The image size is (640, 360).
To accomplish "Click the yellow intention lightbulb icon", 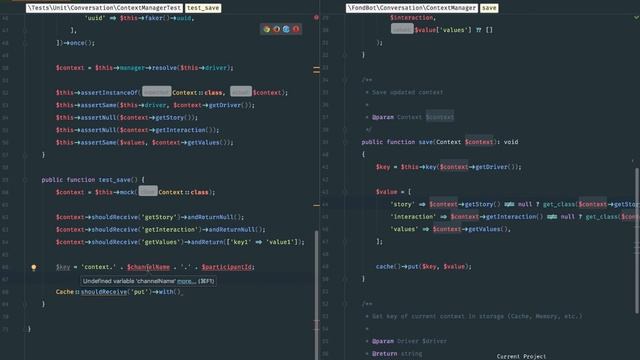I will (34, 267).
